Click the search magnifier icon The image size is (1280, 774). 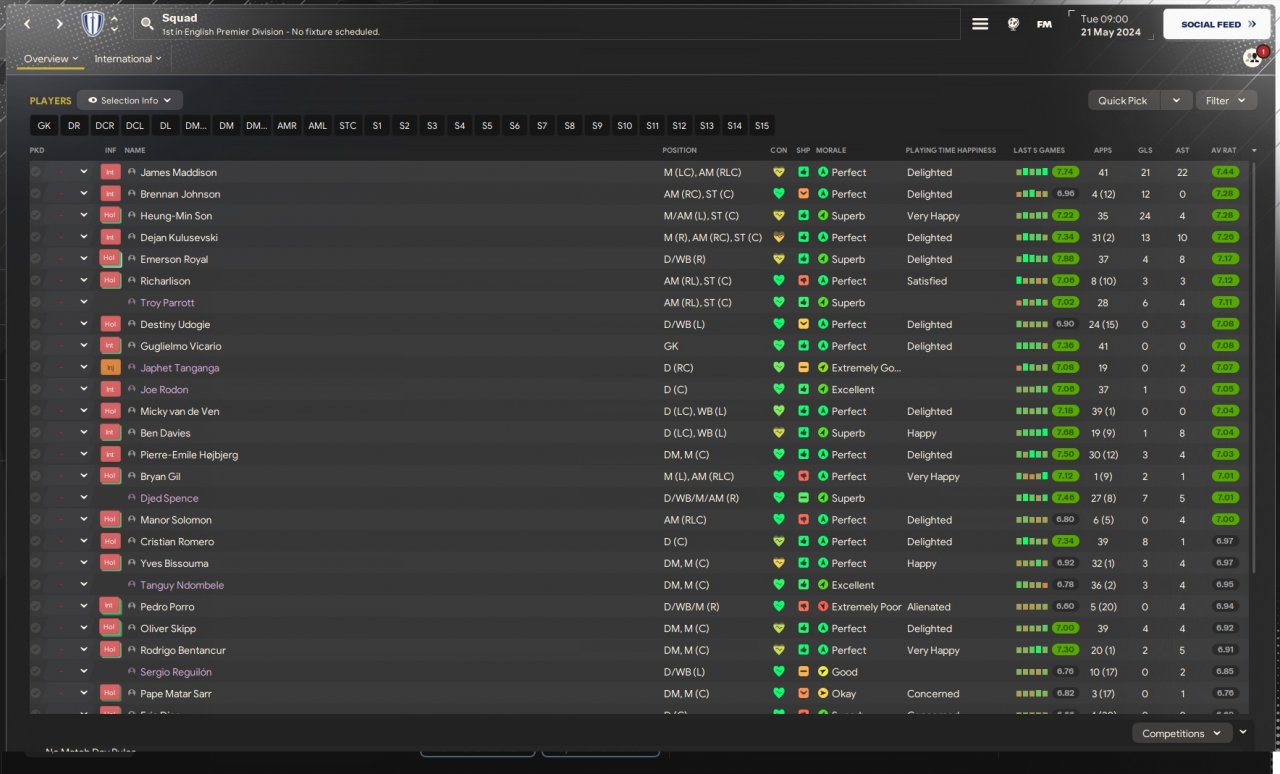point(148,24)
